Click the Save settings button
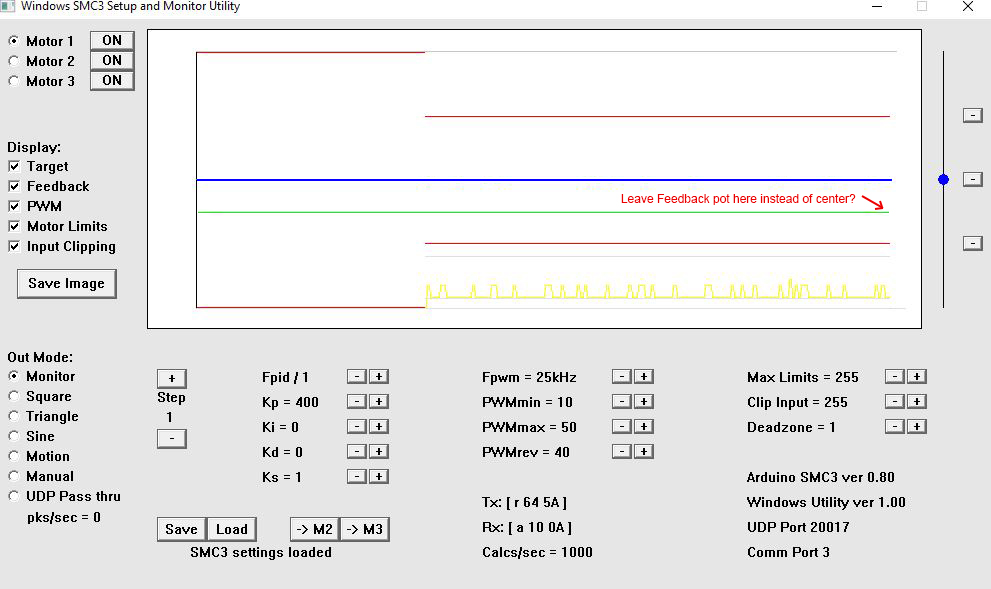Screen dimensions: 991x589 pyautogui.click(x=182, y=530)
